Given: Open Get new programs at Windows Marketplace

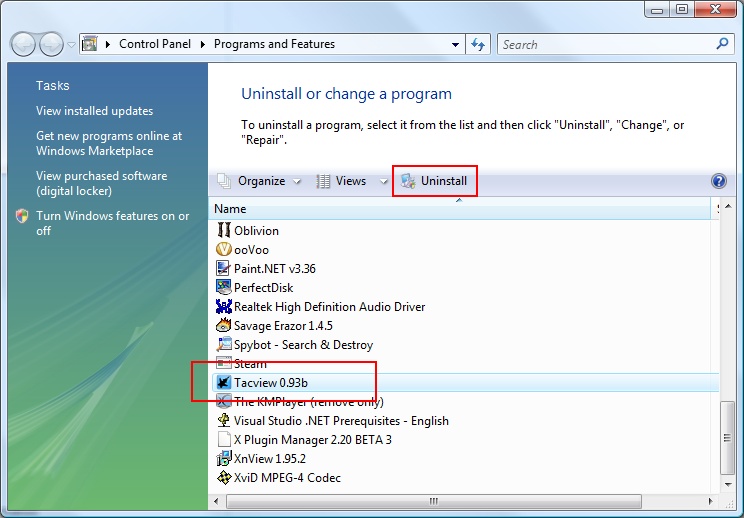Looking at the screenshot, I should pos(109,143).
